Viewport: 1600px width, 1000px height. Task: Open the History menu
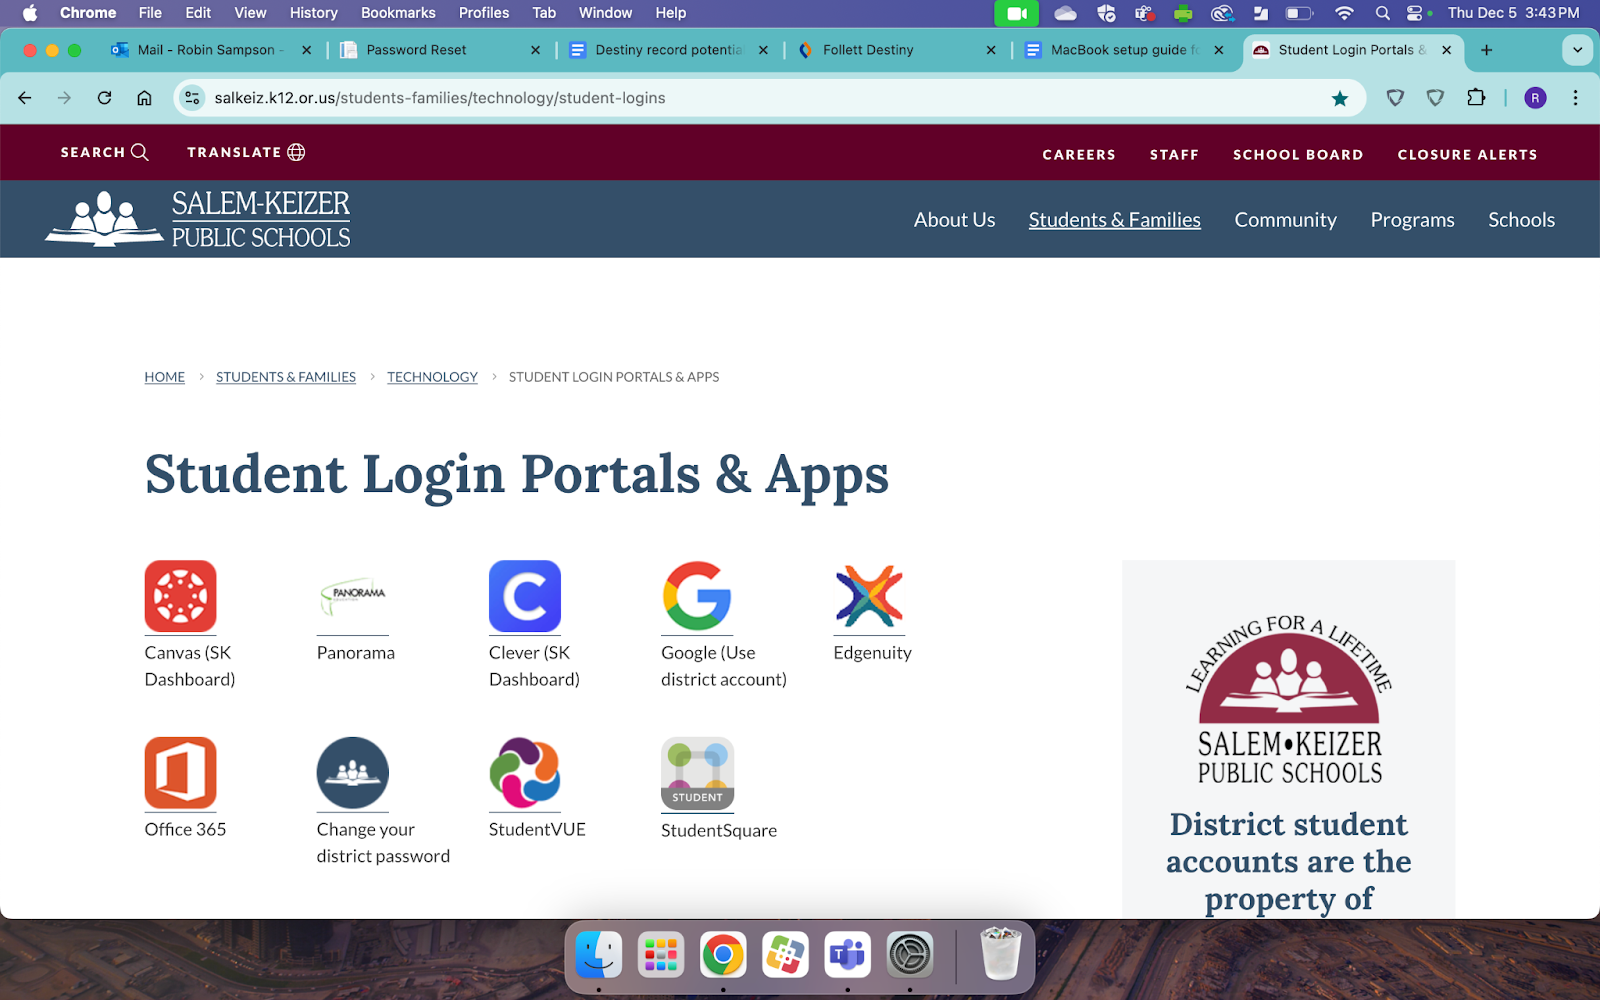[x=313, y=13]
